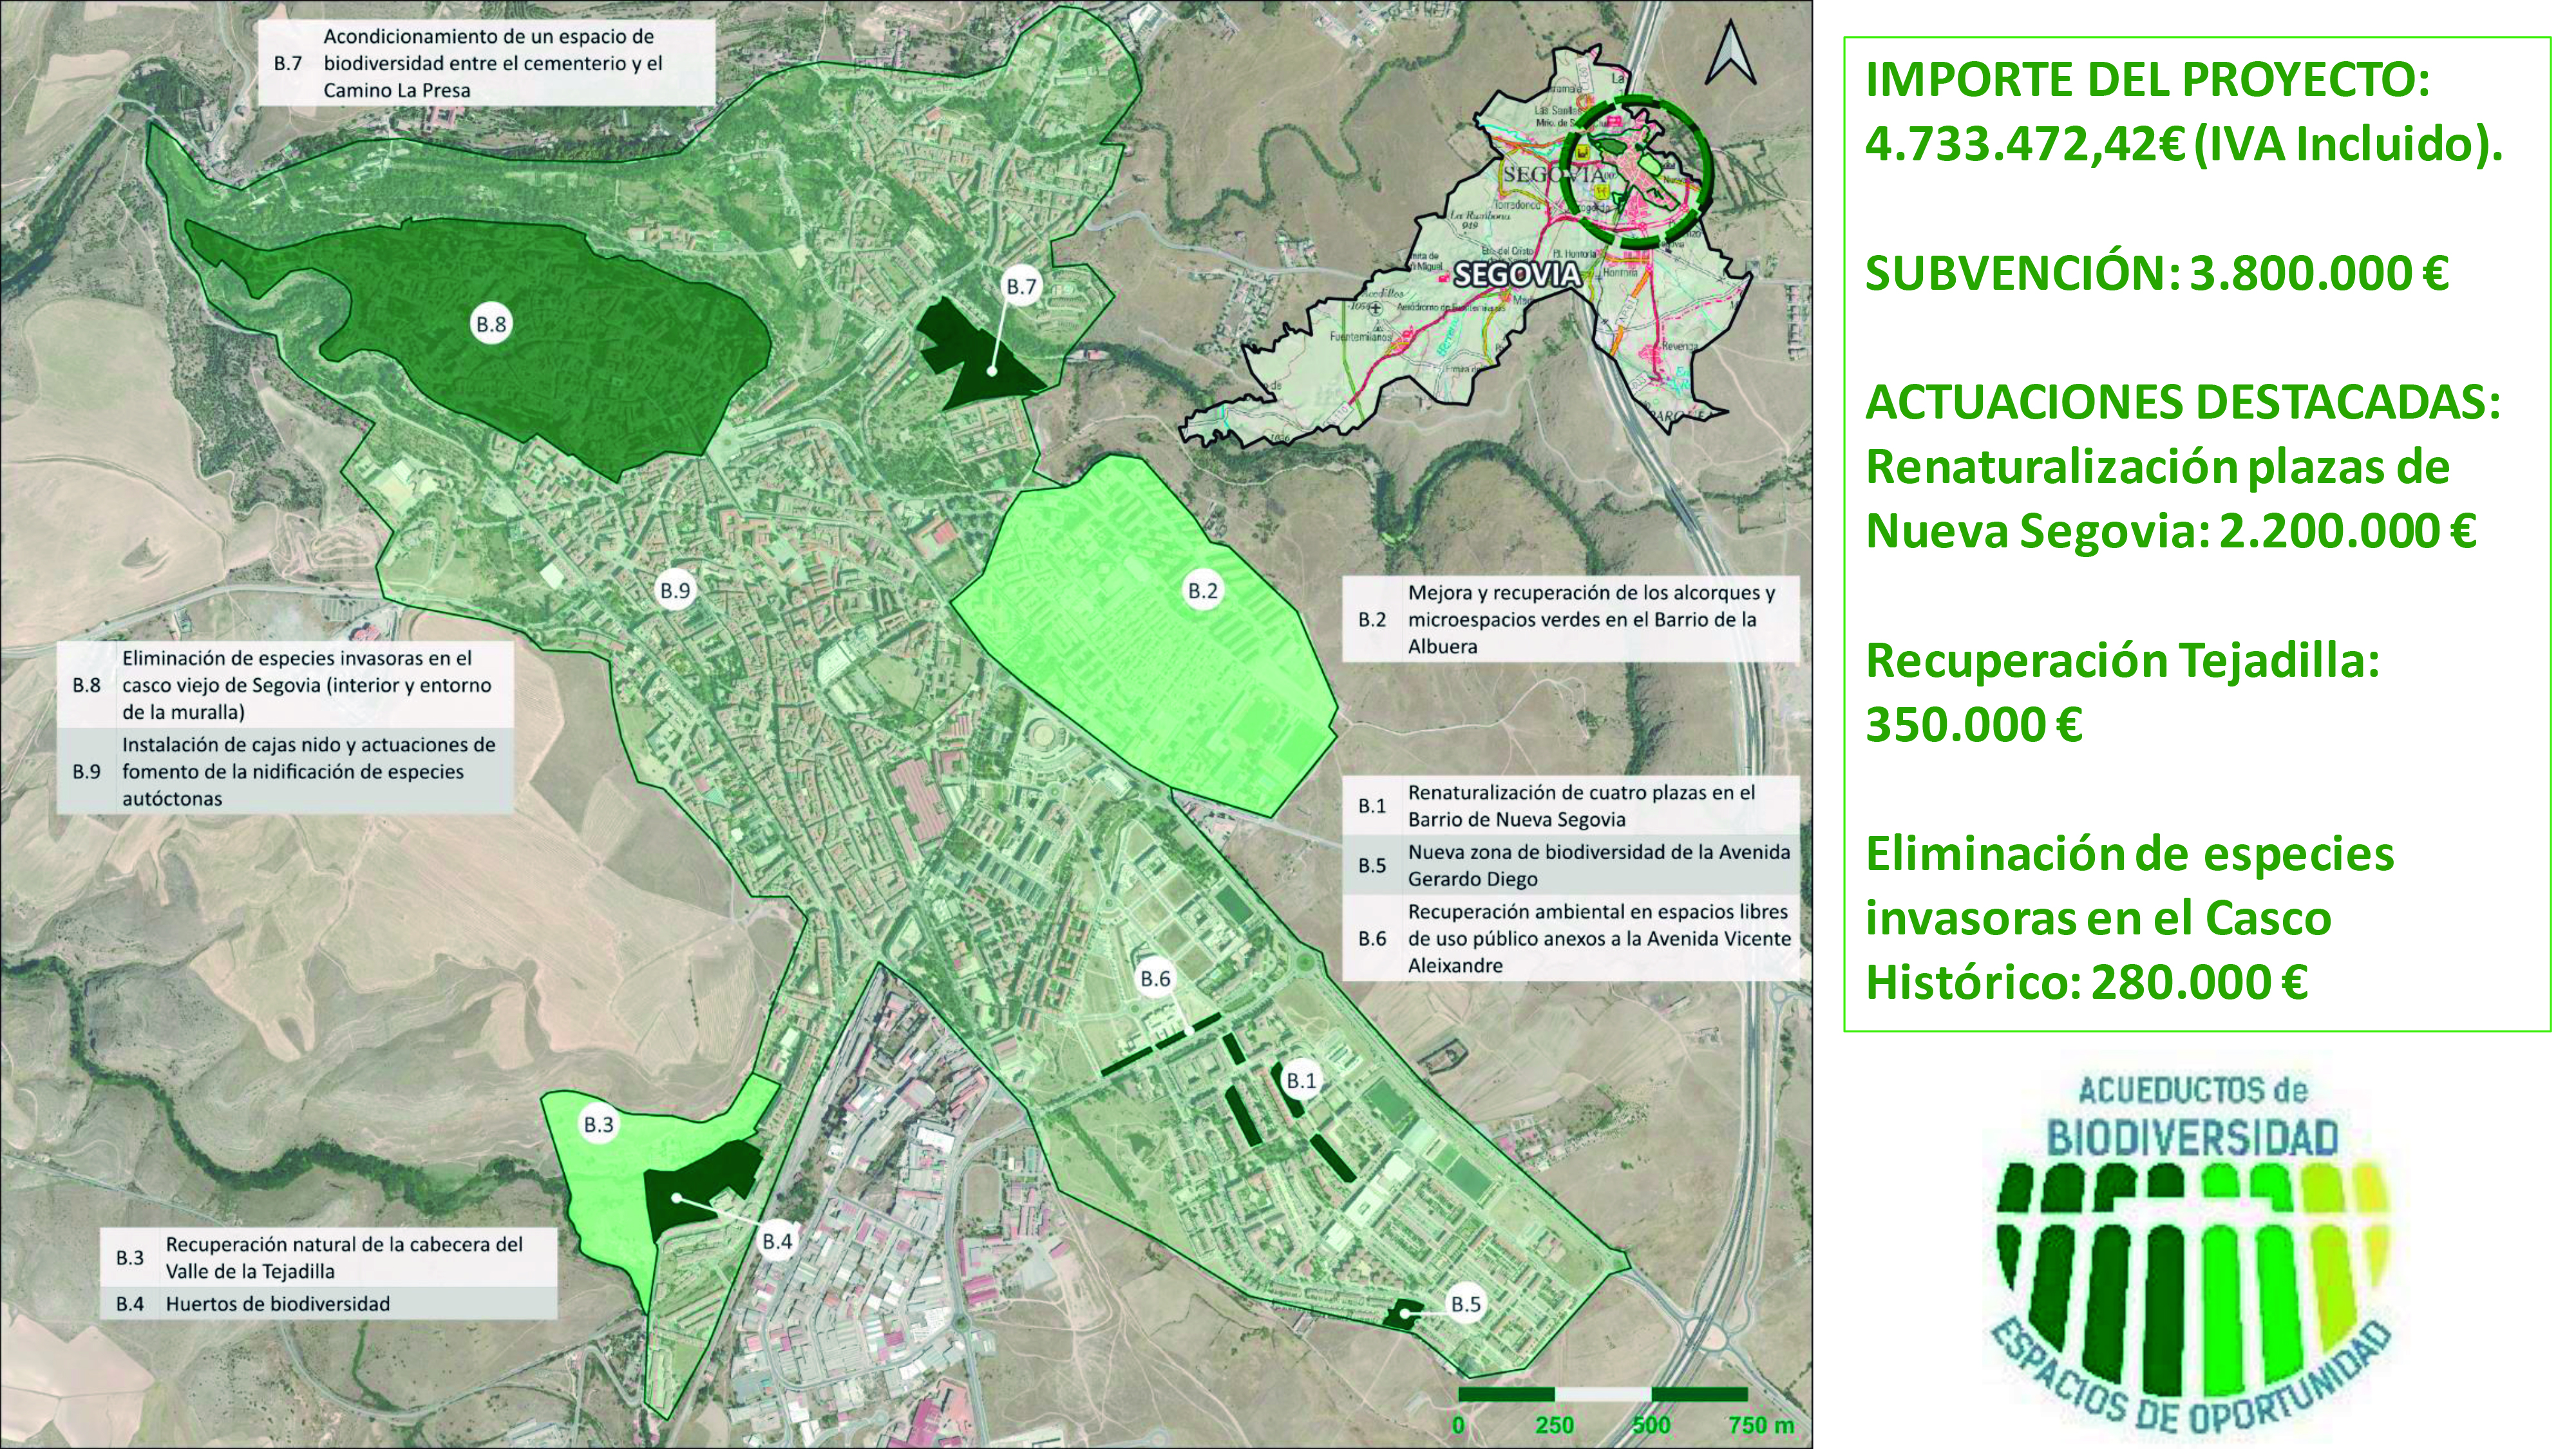The width and height of the screenshot is (2576, 1449).
Task: Select the B.8 legend entry on invasive species
Action: (x=286, y=685)
